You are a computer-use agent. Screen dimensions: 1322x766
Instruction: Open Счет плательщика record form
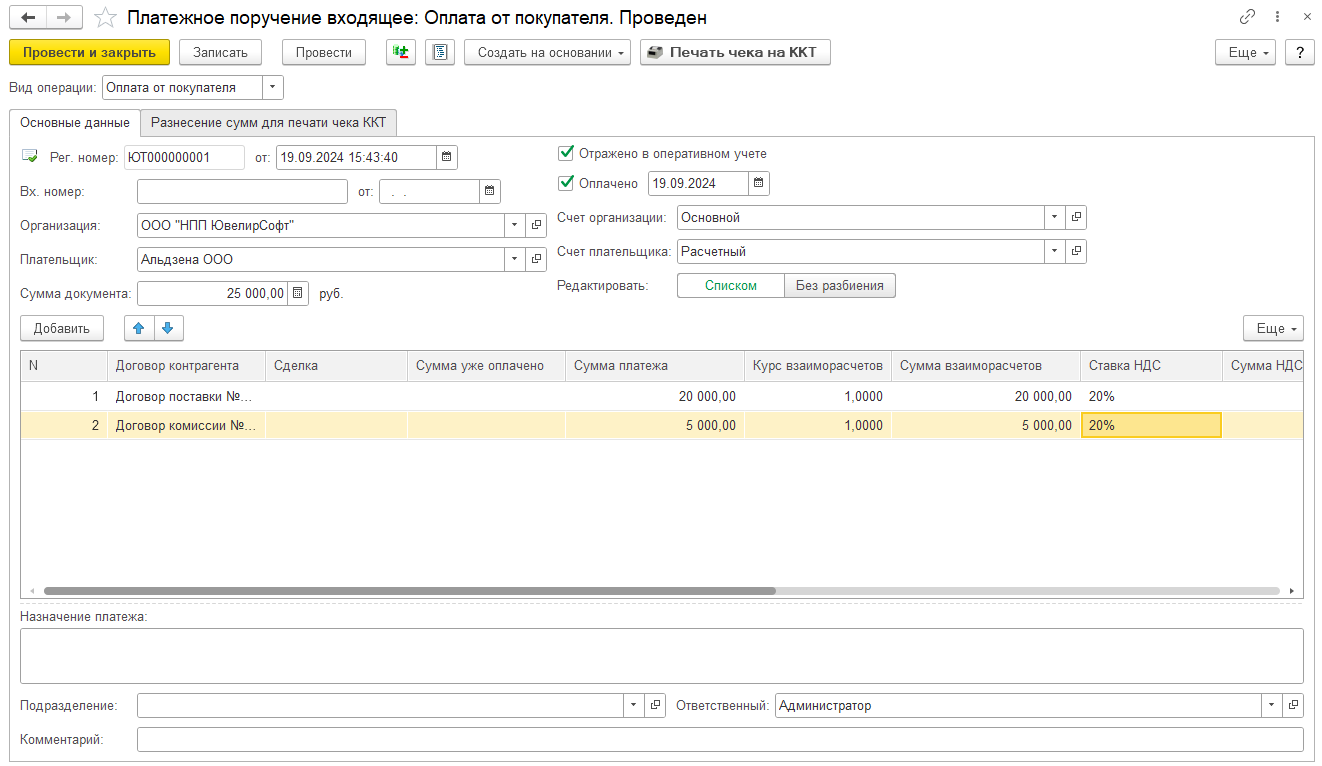pyautogui.click(x=1076, y=251)
